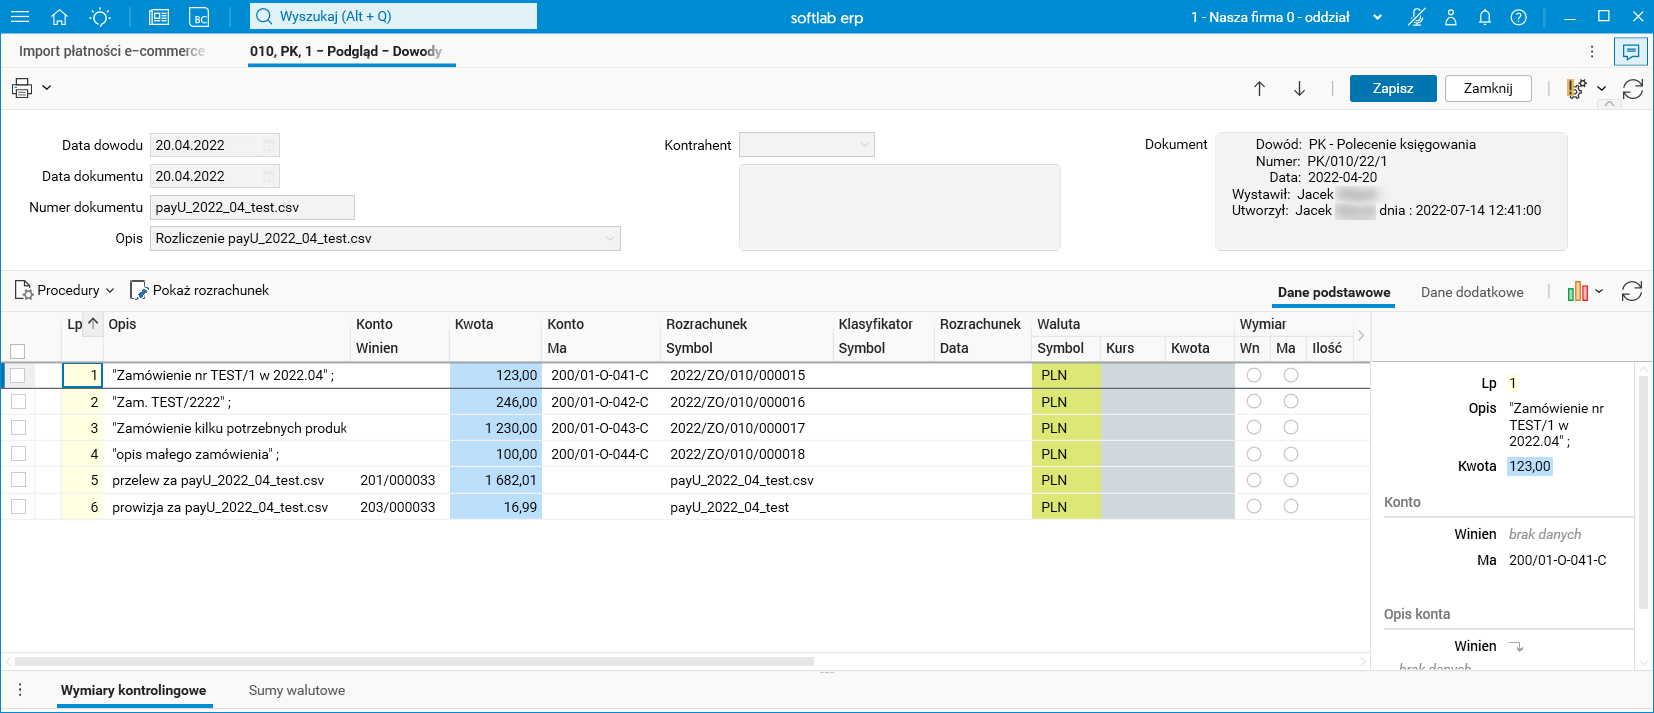The image size is (1654, 713).
Task: Open the chat panel icon
Action: (x=1631, y=51)
